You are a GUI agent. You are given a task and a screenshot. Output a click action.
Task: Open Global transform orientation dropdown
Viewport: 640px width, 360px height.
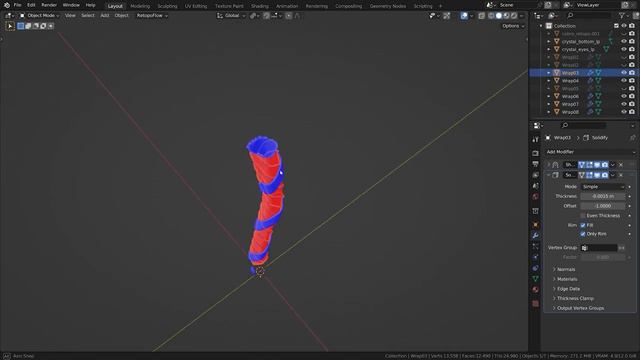(231, 16)
